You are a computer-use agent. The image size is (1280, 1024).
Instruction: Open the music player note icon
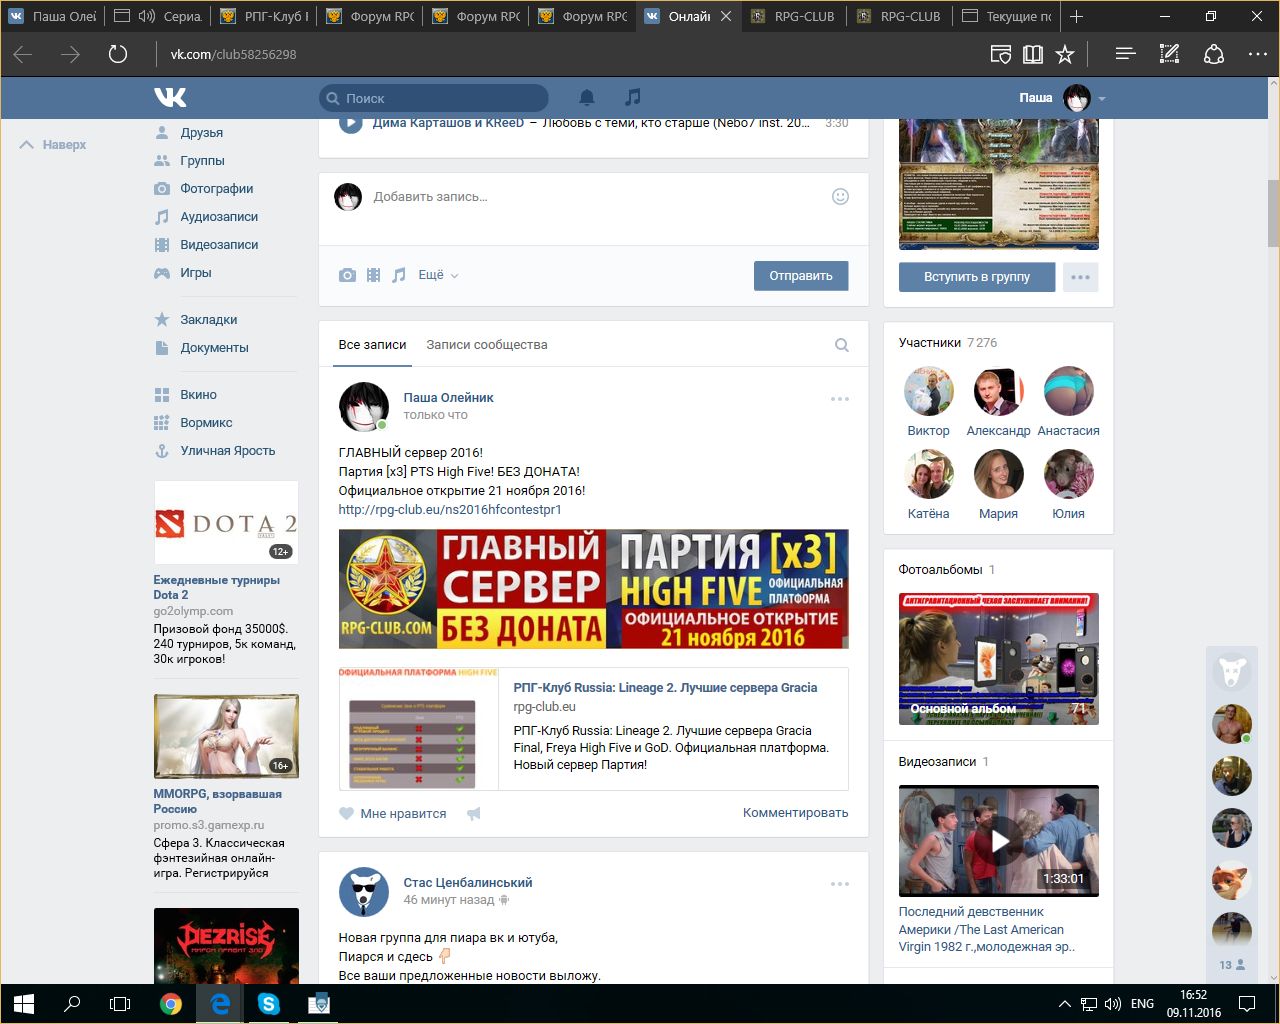632,97
